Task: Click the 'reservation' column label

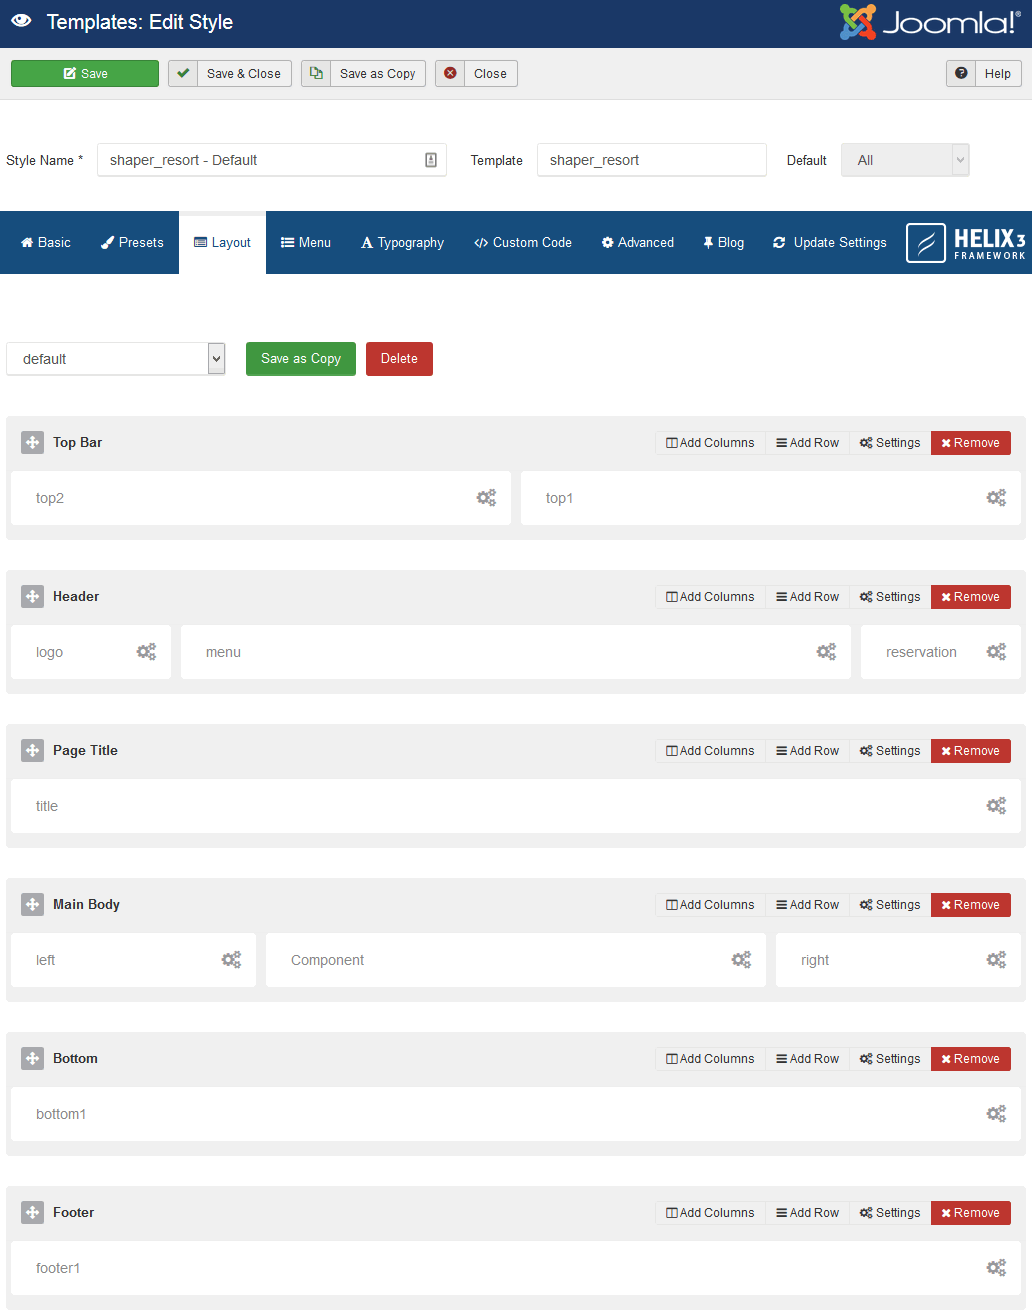Action: pos(921,652)
